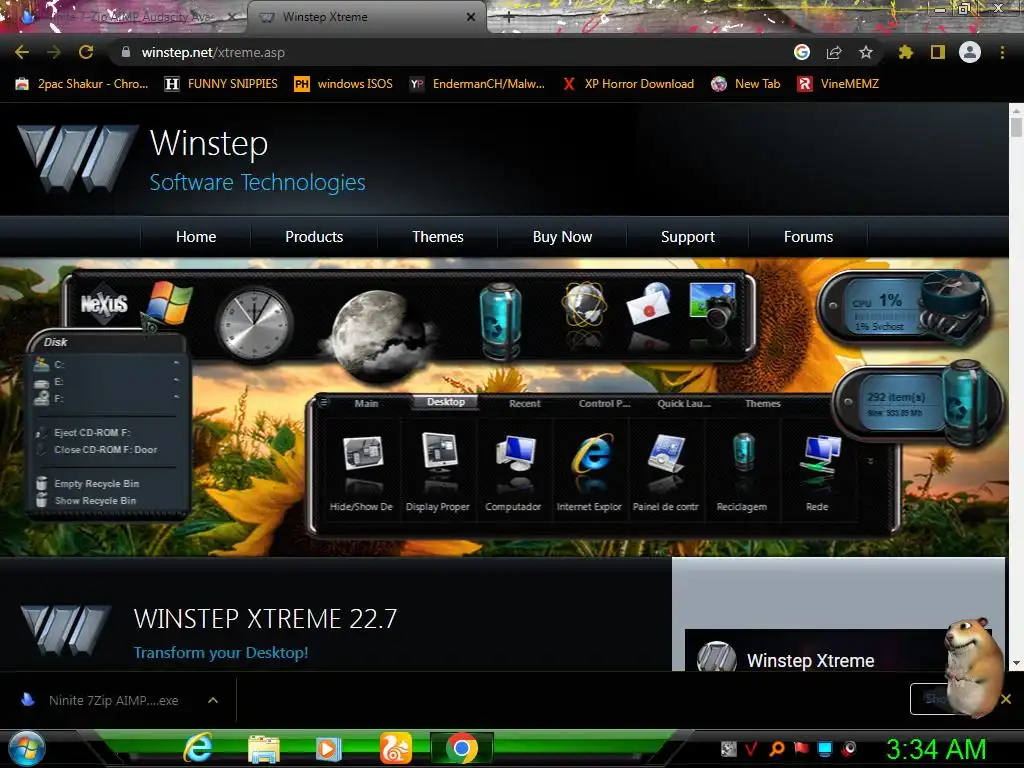1024x768 pixels.
Task: Open XP Horror Download bookmark
Action: coord(628,84)
